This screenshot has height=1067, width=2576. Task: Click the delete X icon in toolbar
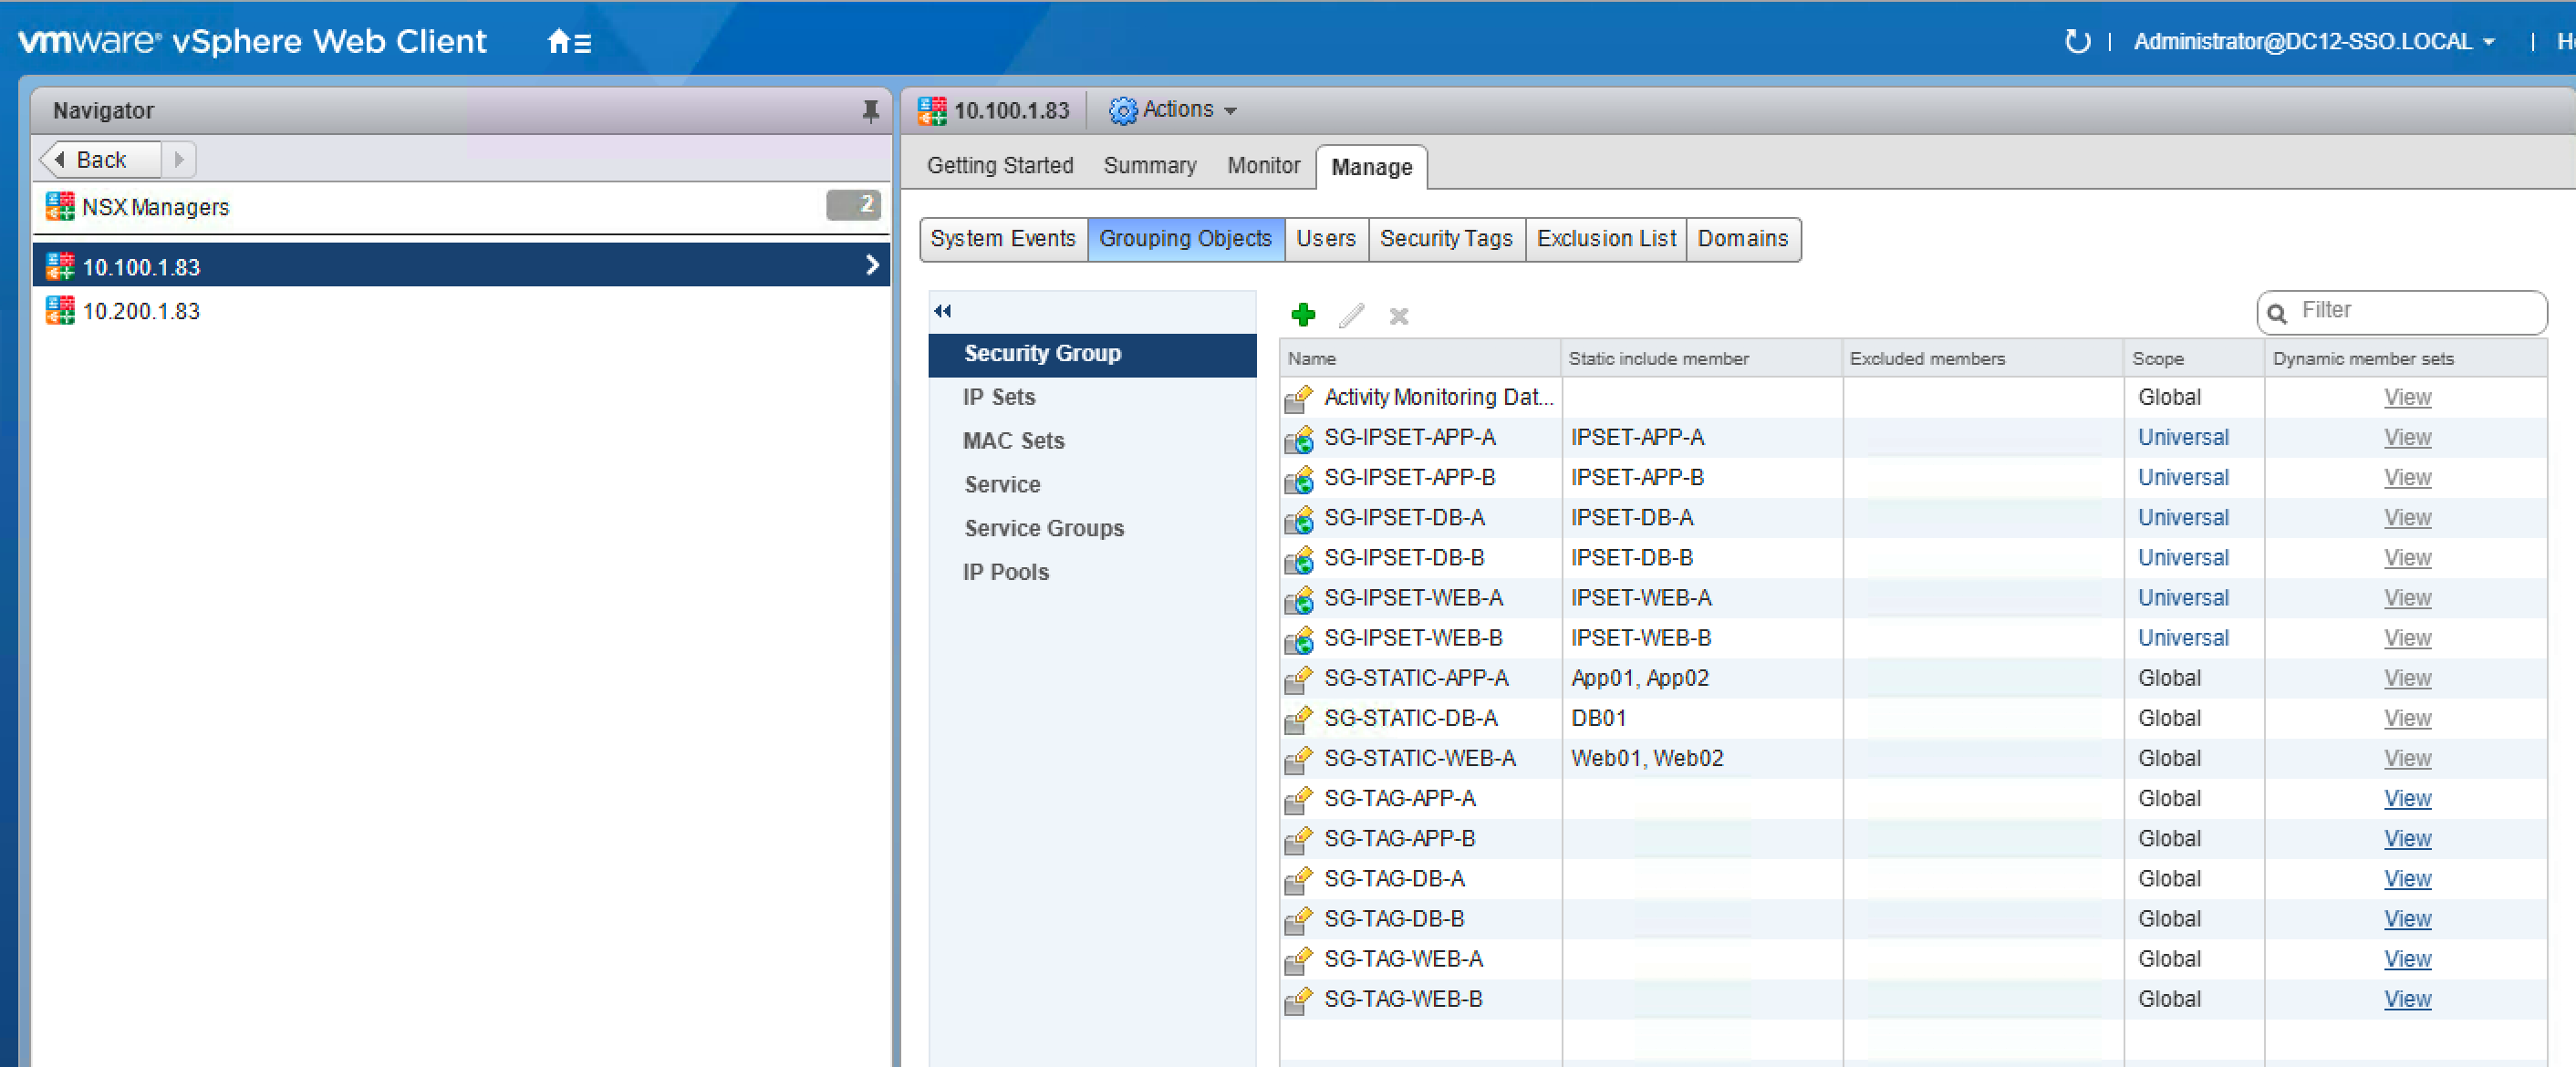tap(1398, 316)
